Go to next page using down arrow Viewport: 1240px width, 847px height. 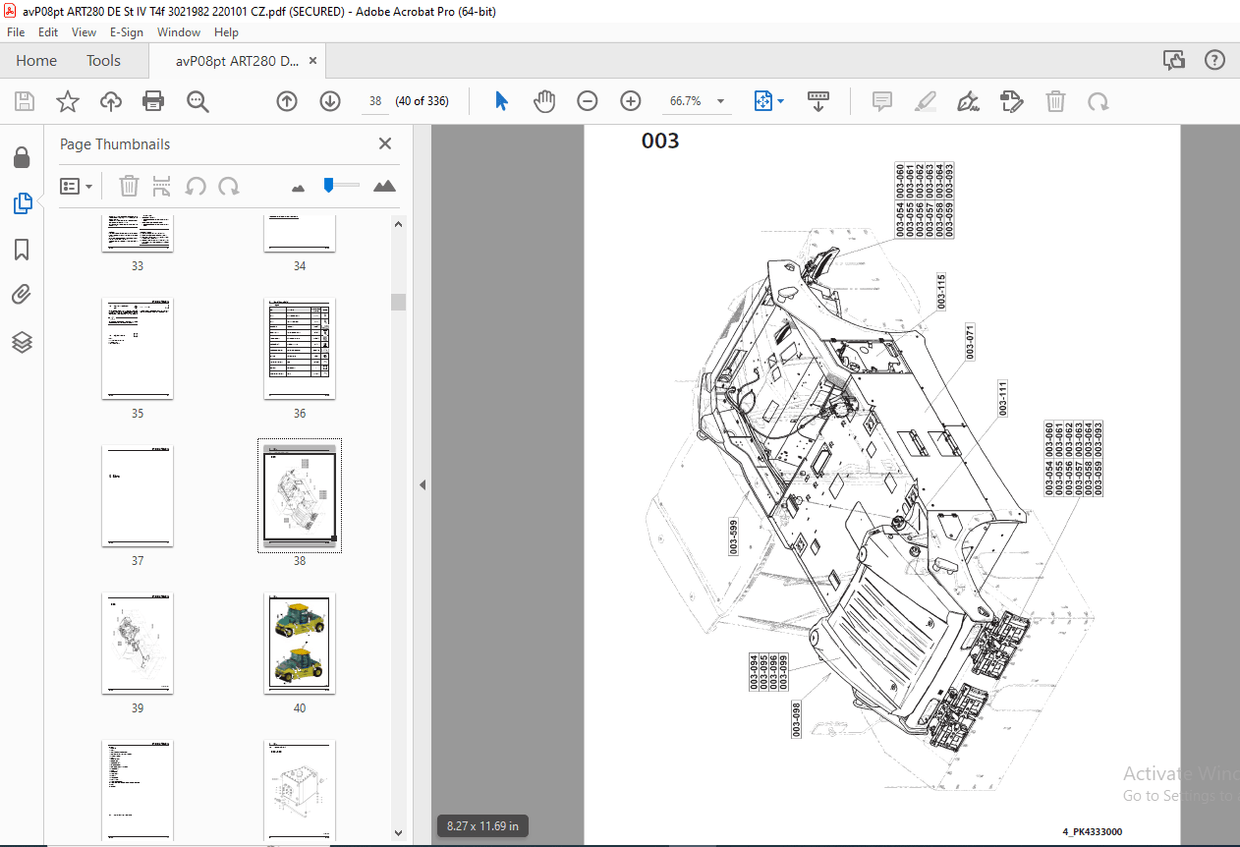tap(330, 101)
